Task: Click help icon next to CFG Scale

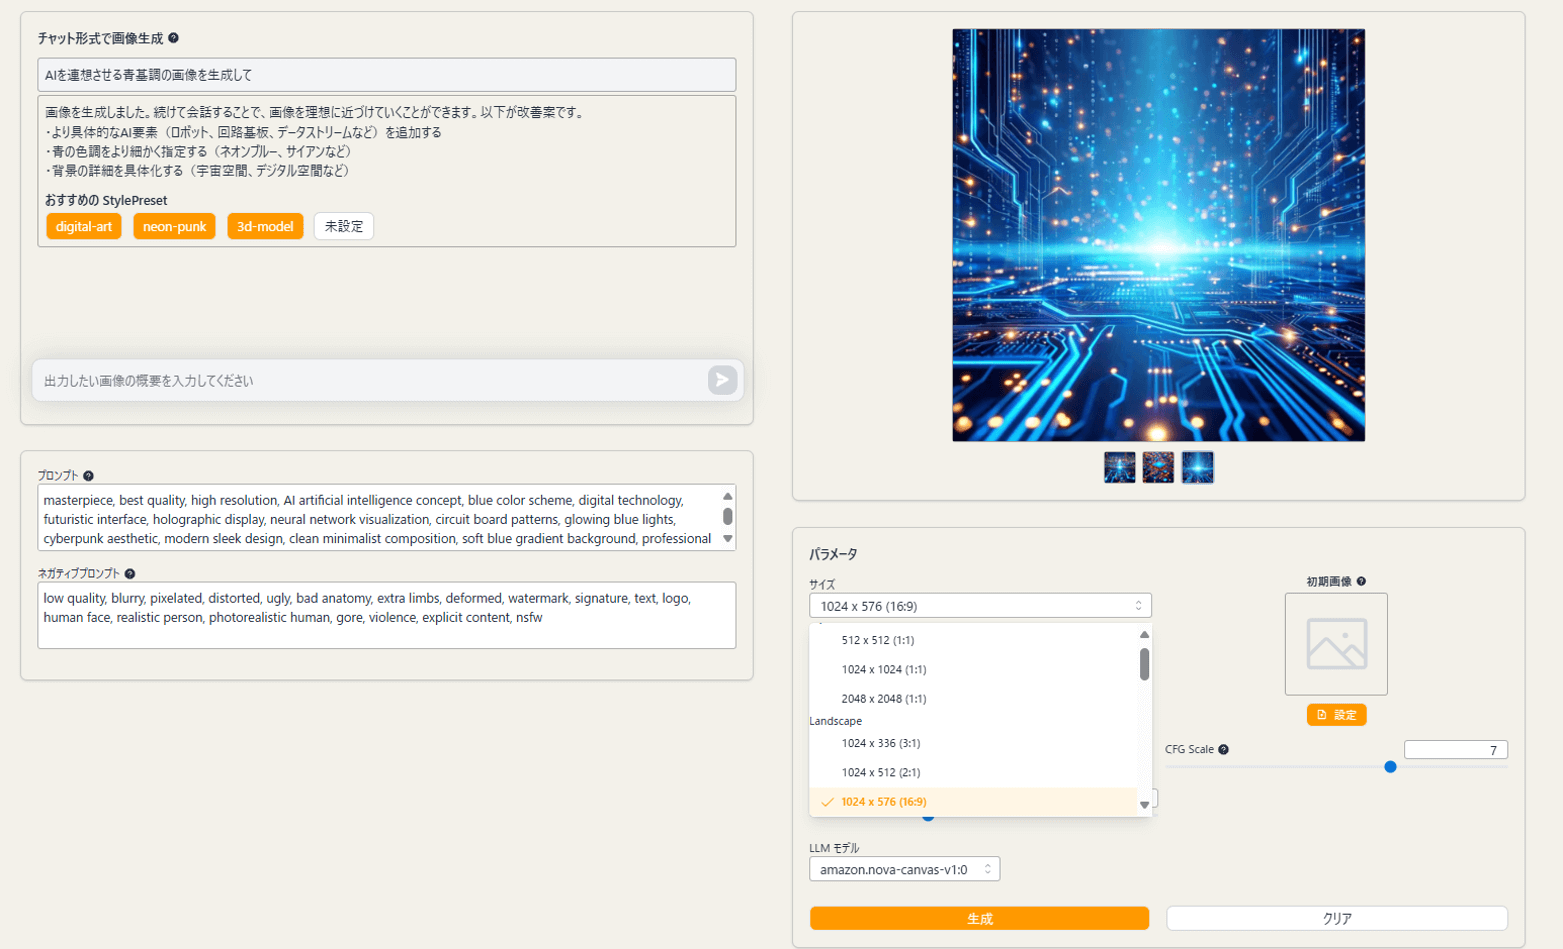Action: click(1224, 749)
